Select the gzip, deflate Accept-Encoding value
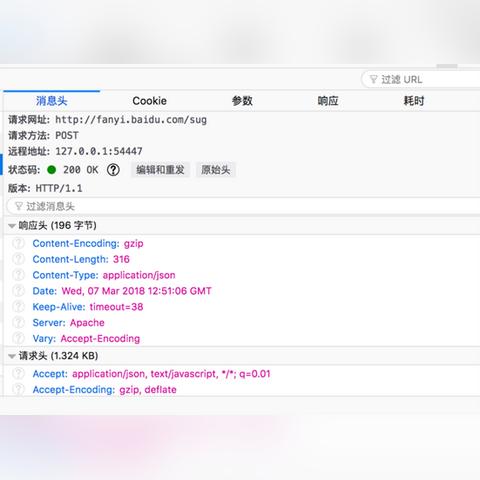This screenshot has width=480, height=480. (148, 390)
